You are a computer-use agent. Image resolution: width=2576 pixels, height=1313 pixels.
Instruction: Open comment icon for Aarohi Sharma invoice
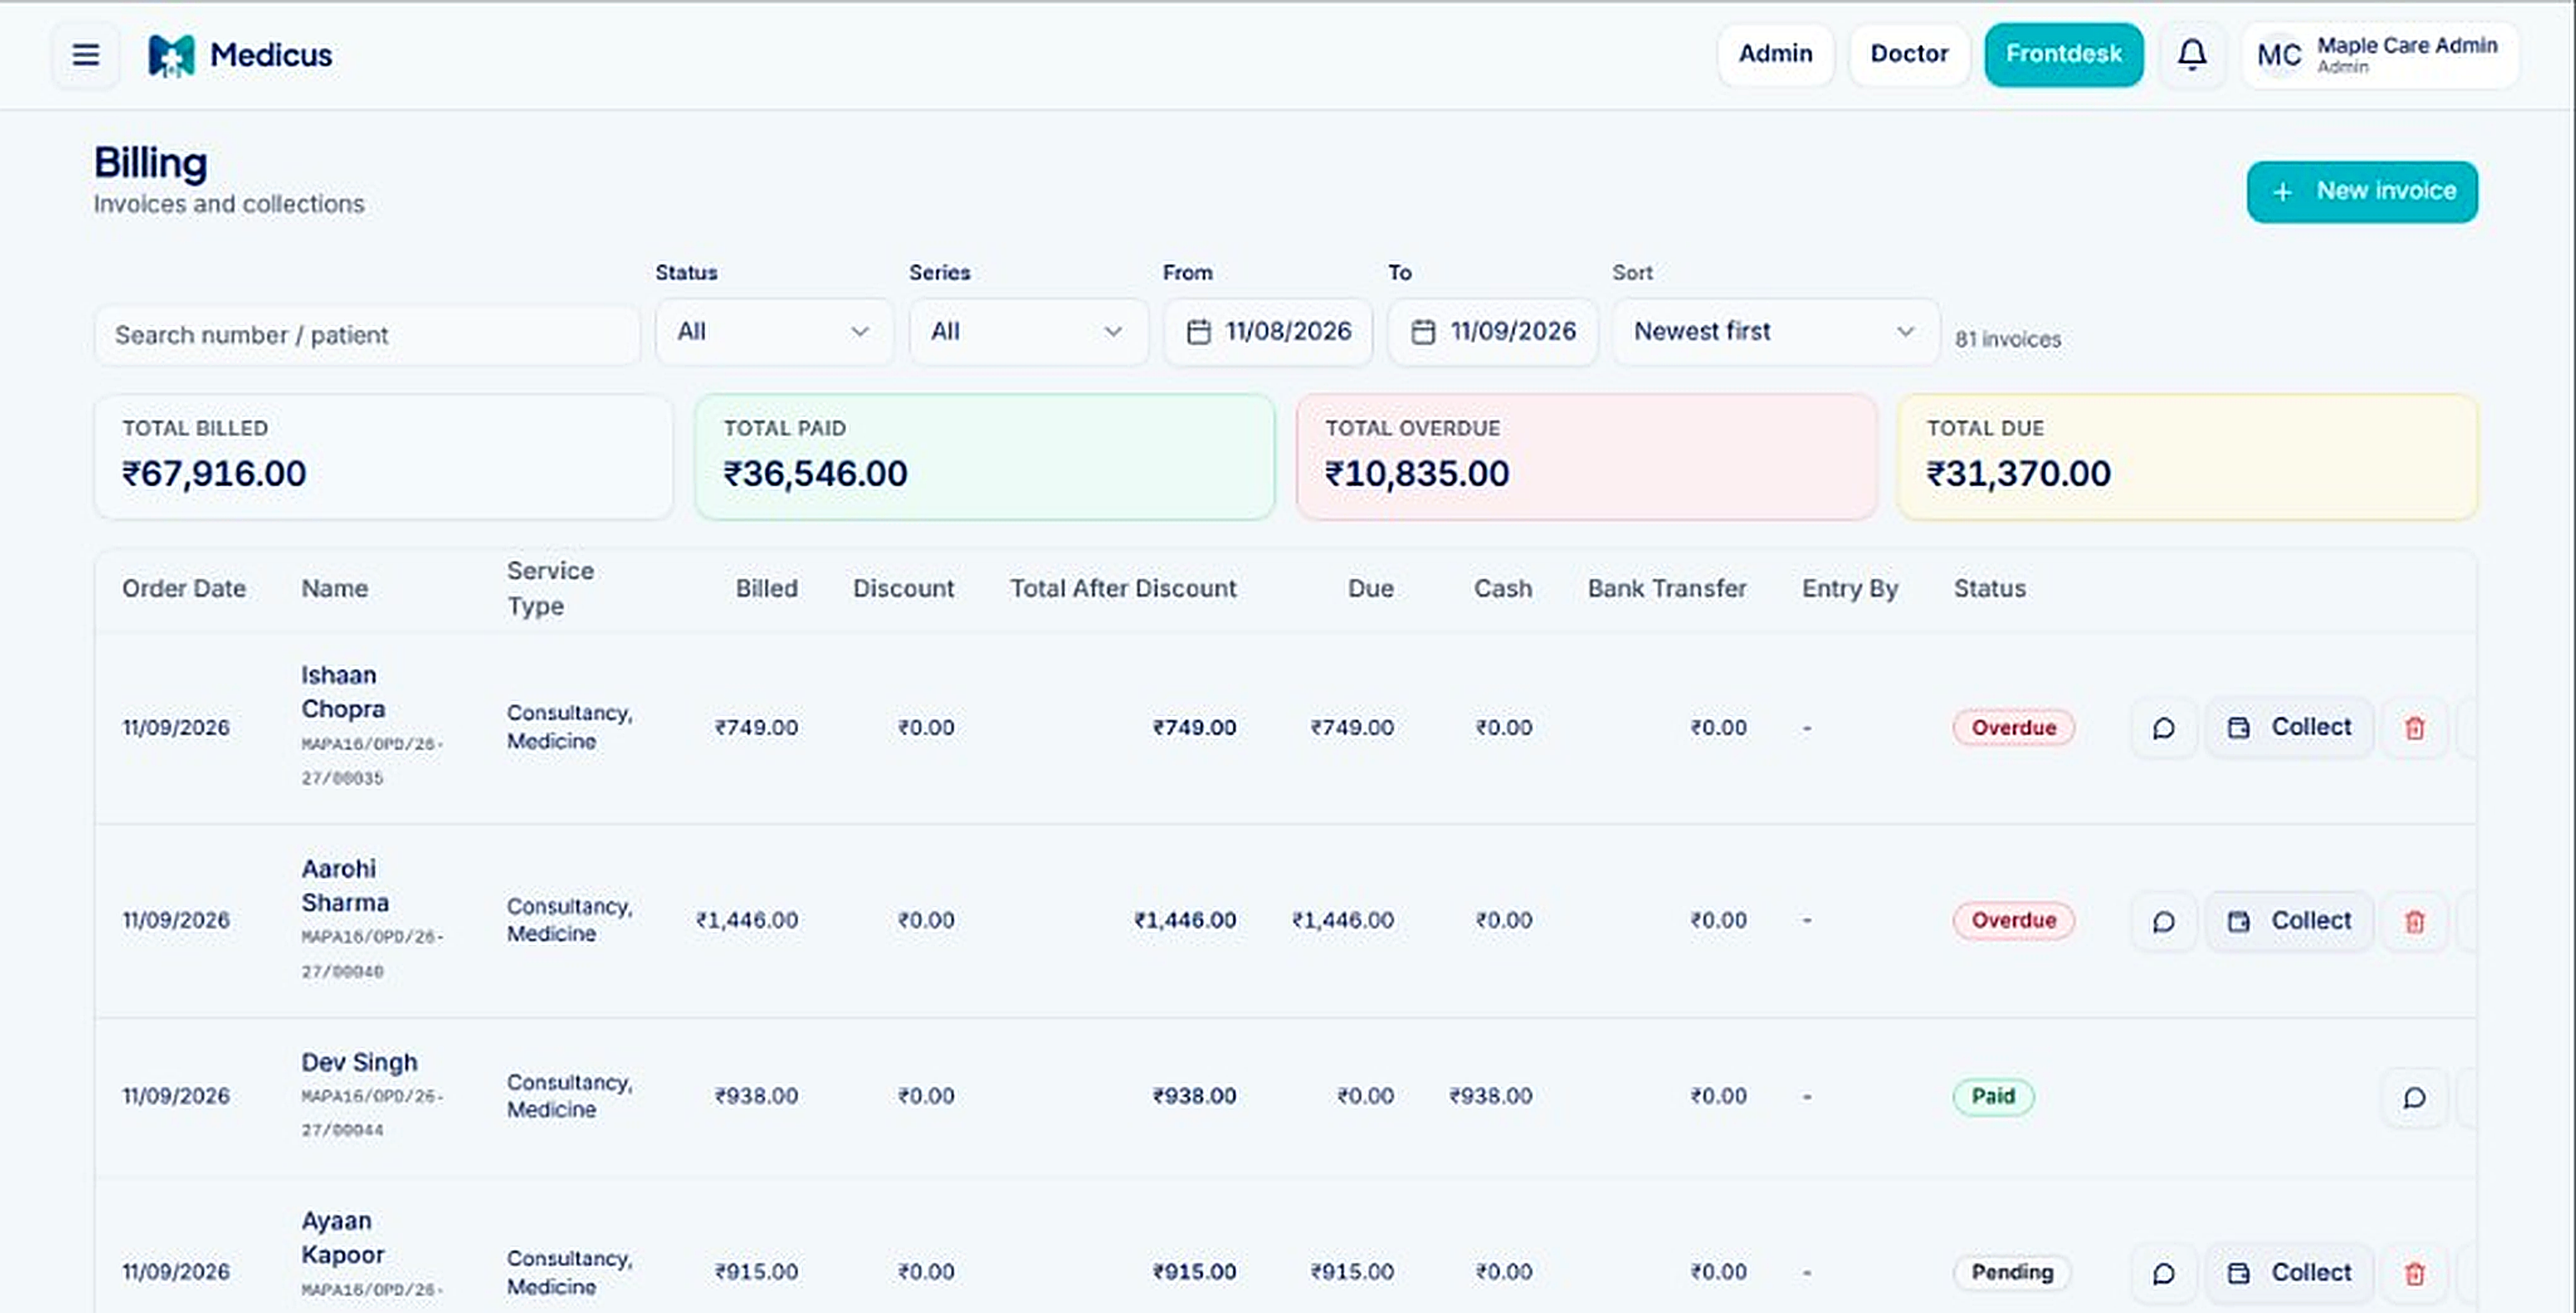click(2164, 921)
